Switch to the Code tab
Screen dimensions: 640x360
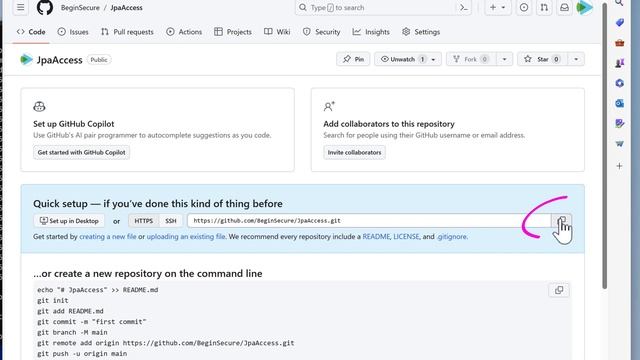(31, 32)
